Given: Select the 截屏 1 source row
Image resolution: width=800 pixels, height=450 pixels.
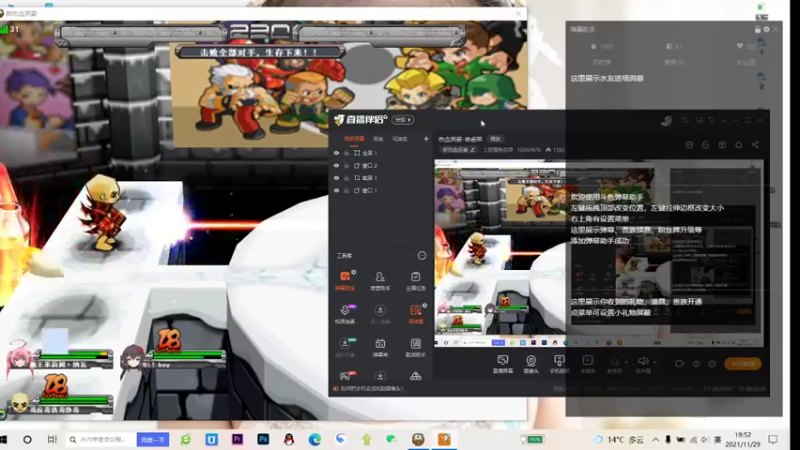Looking at the screenshot, I should tap(381, 178).
